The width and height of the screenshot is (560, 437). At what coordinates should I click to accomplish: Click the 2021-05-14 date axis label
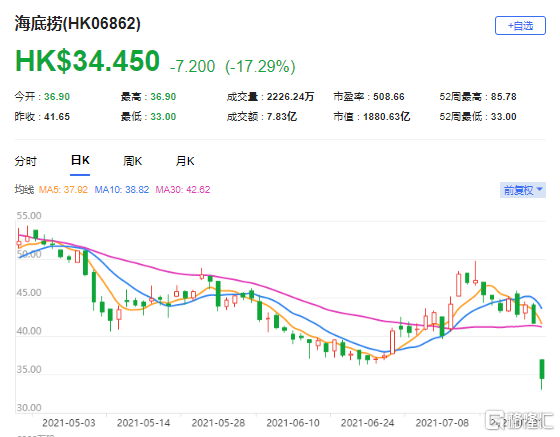pos(144,423)
